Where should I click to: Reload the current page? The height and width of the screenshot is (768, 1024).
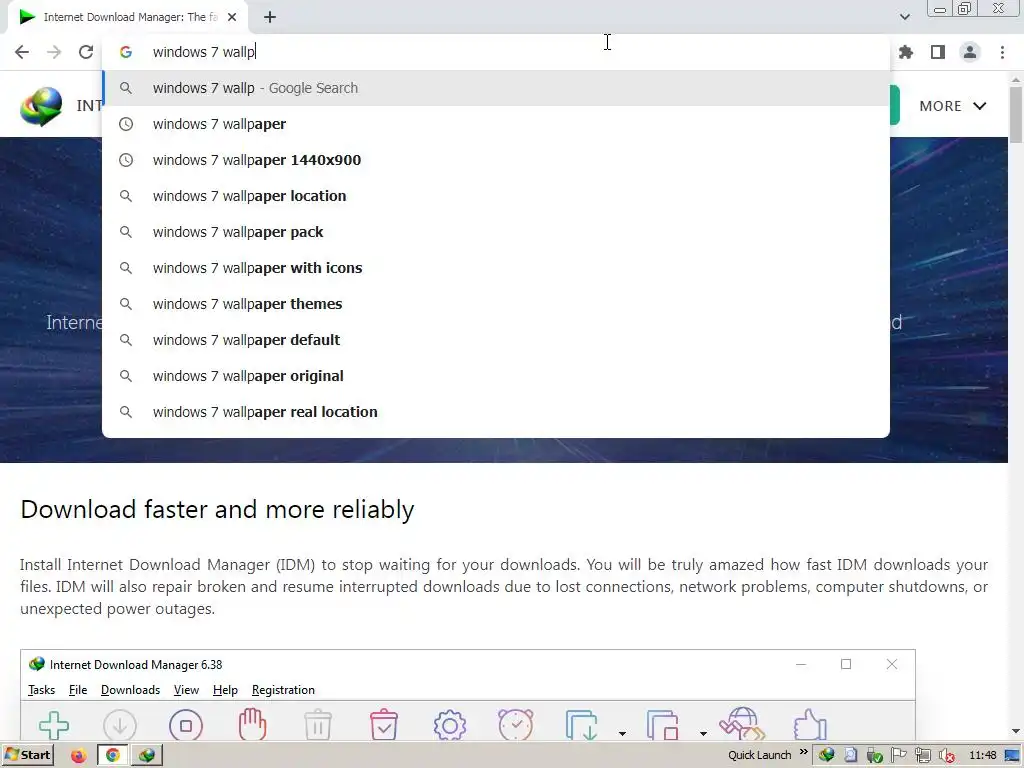click(86, 52)
